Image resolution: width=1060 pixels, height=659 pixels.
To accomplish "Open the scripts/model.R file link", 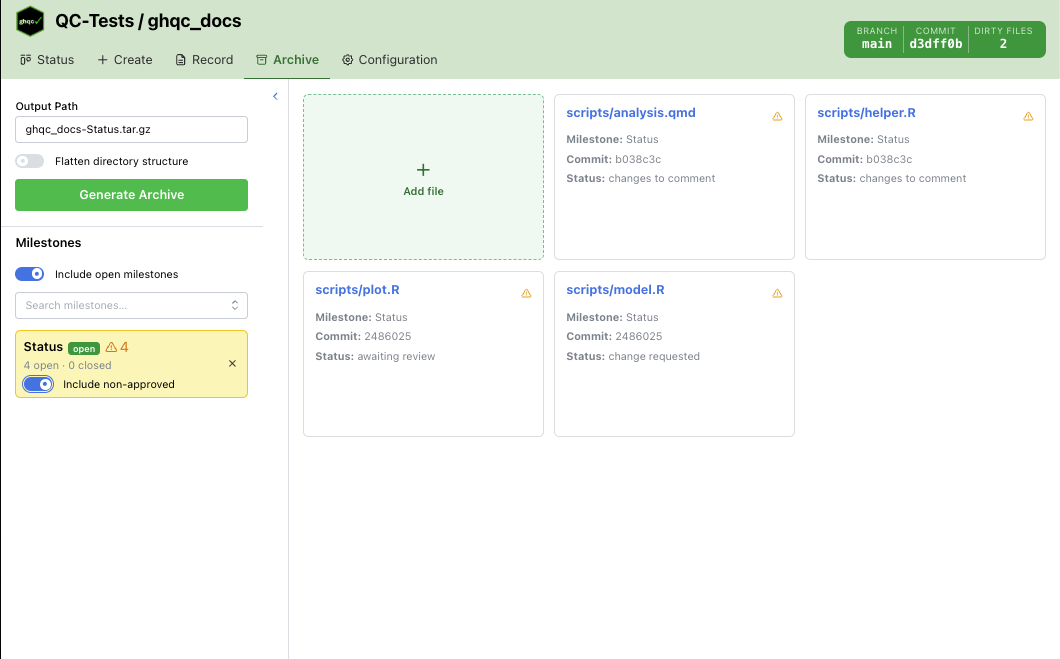I will pos(615,290).
